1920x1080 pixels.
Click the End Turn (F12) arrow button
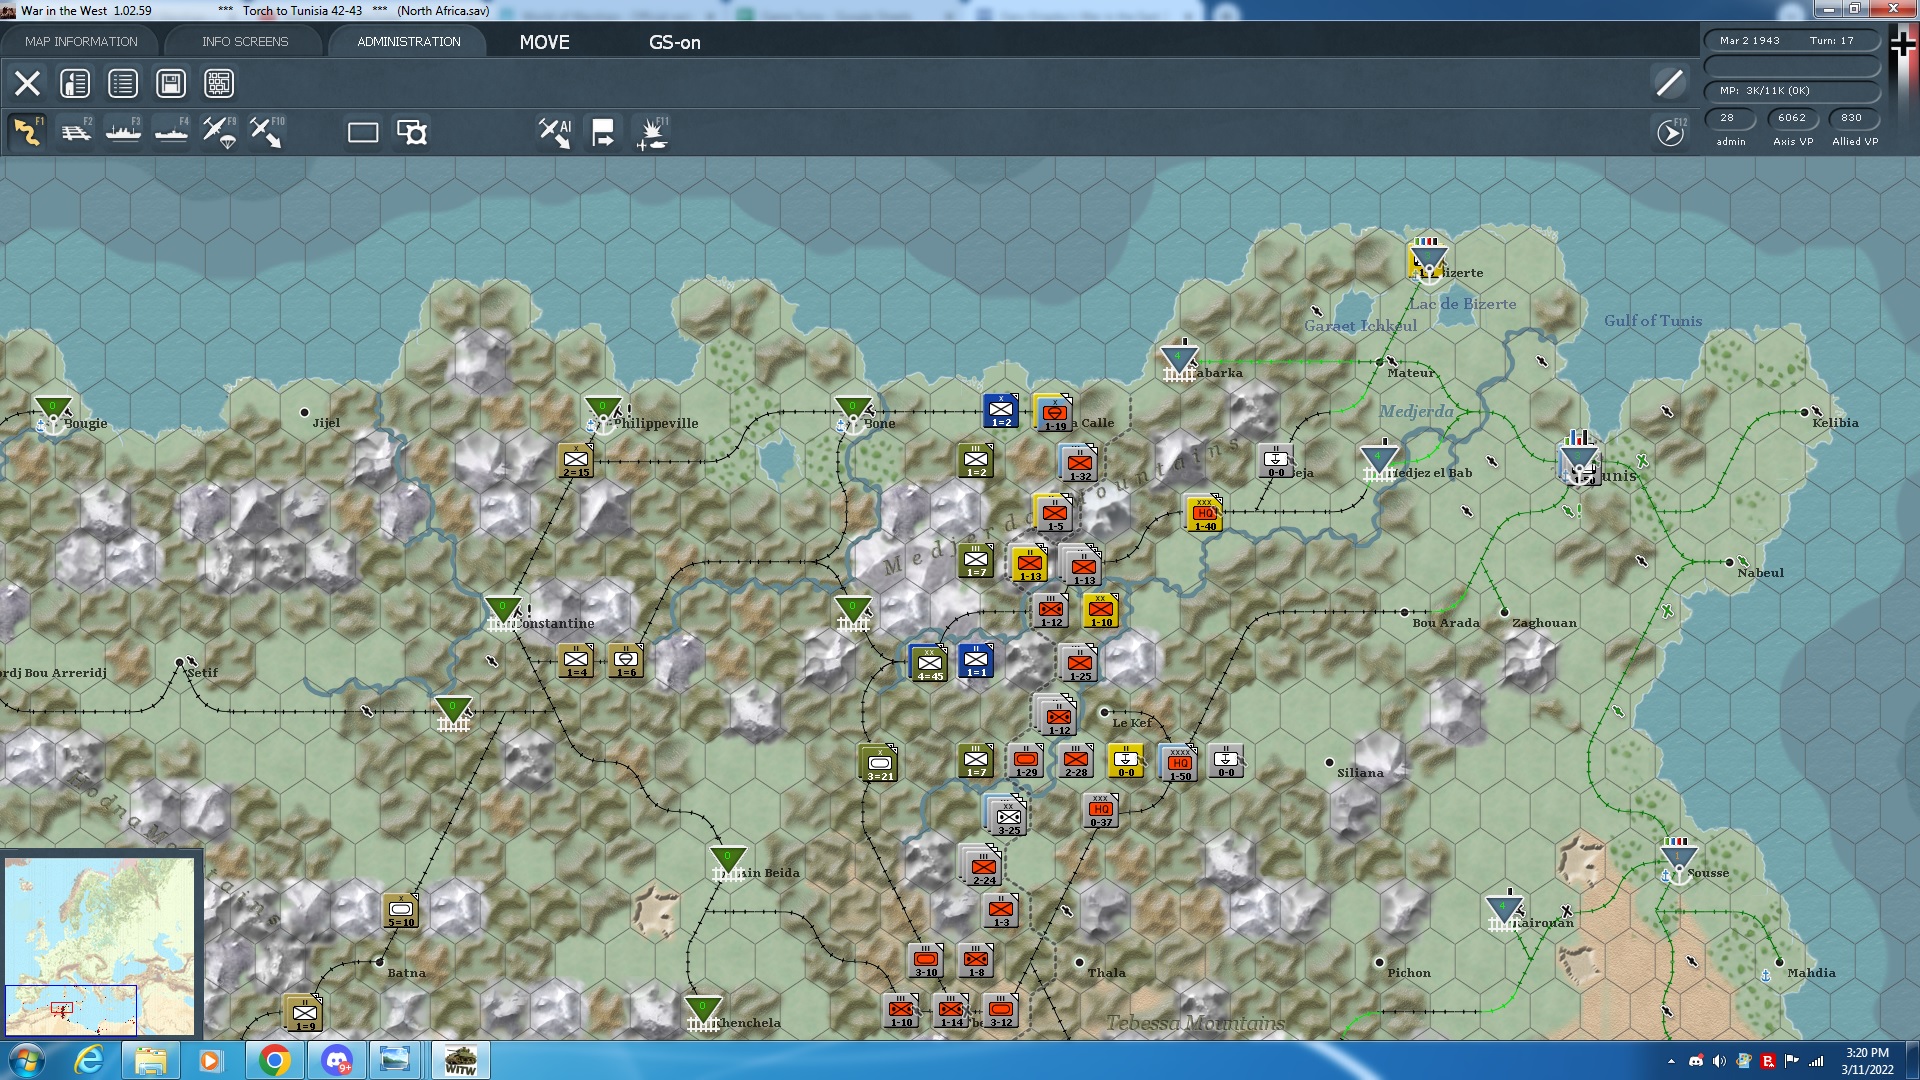[1670, 132]
